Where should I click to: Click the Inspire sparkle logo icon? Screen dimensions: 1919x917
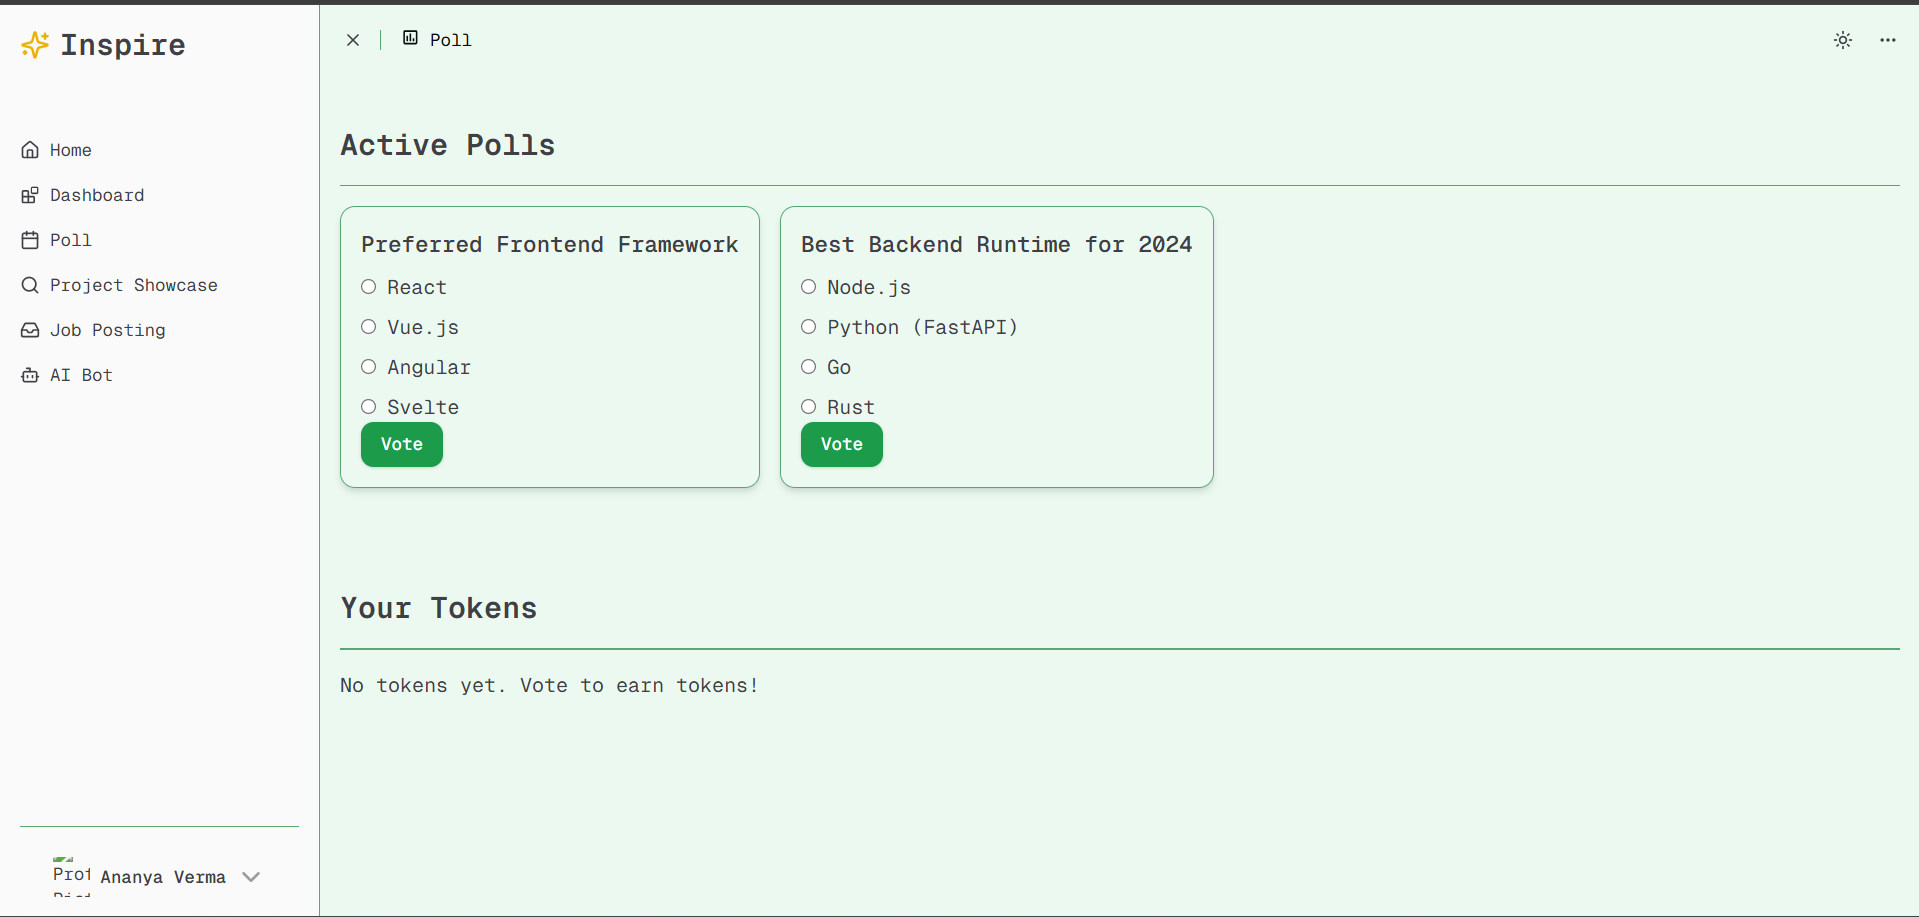(34, 44)
